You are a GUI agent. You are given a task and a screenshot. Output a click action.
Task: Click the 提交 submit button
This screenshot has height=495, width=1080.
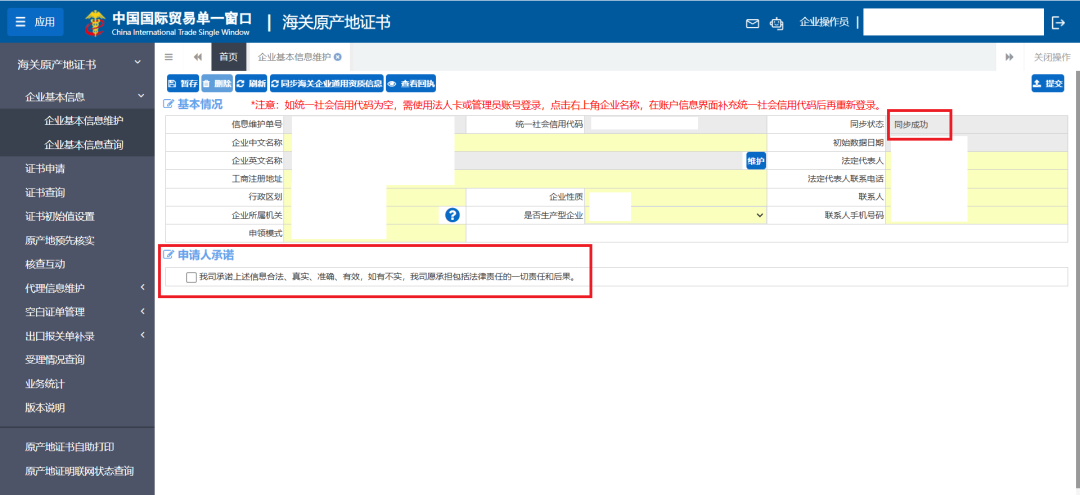[x=1048, y=83]
